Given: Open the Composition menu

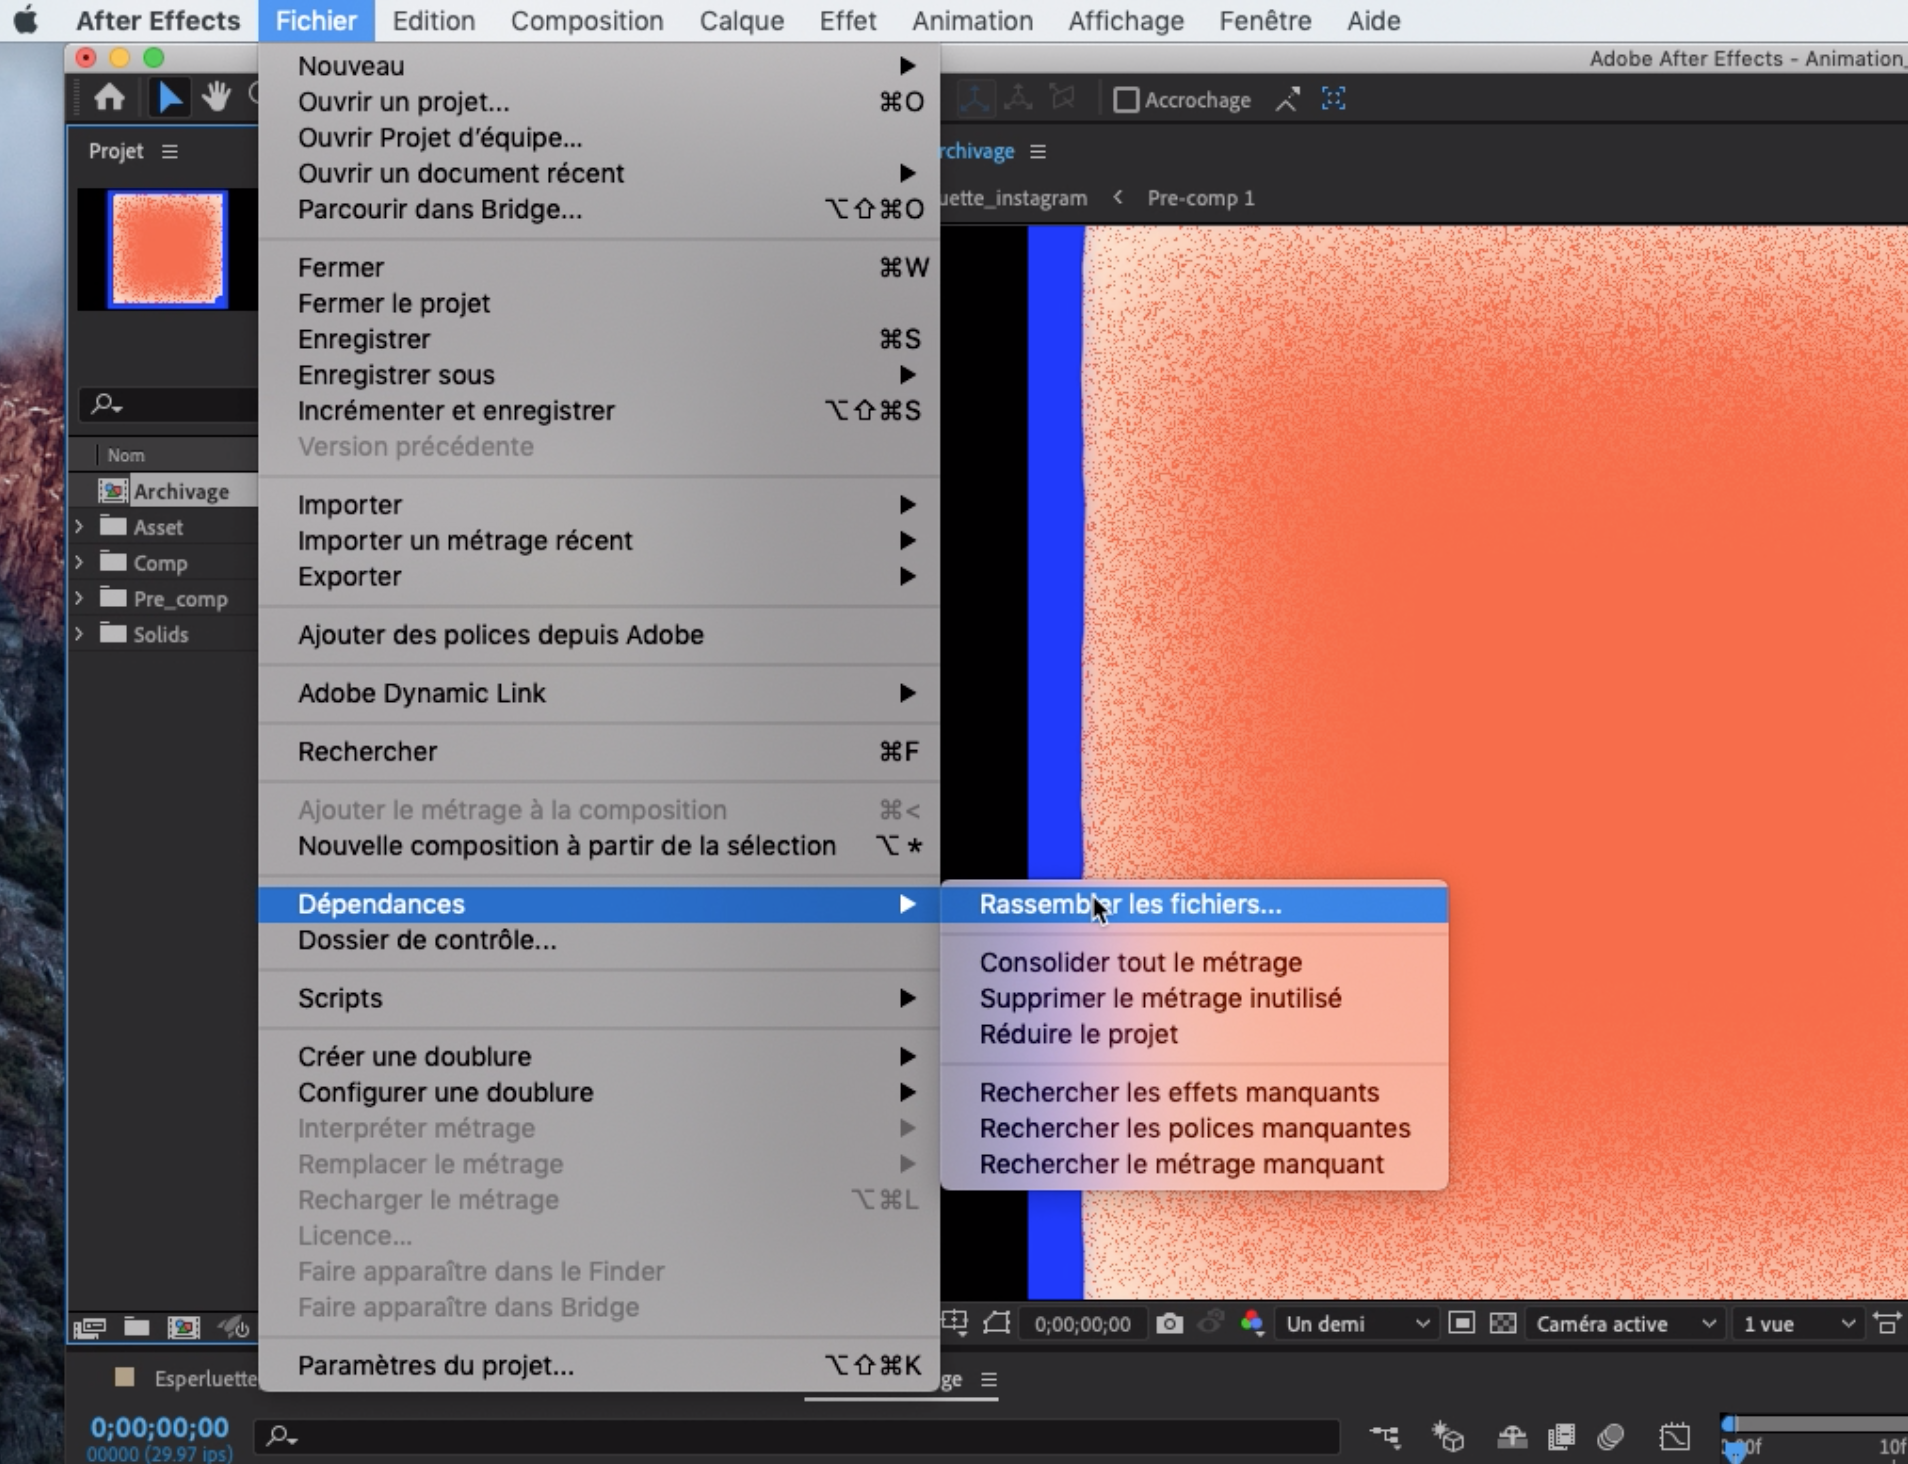Looking at the screenshot, I should tap(587, 20).
